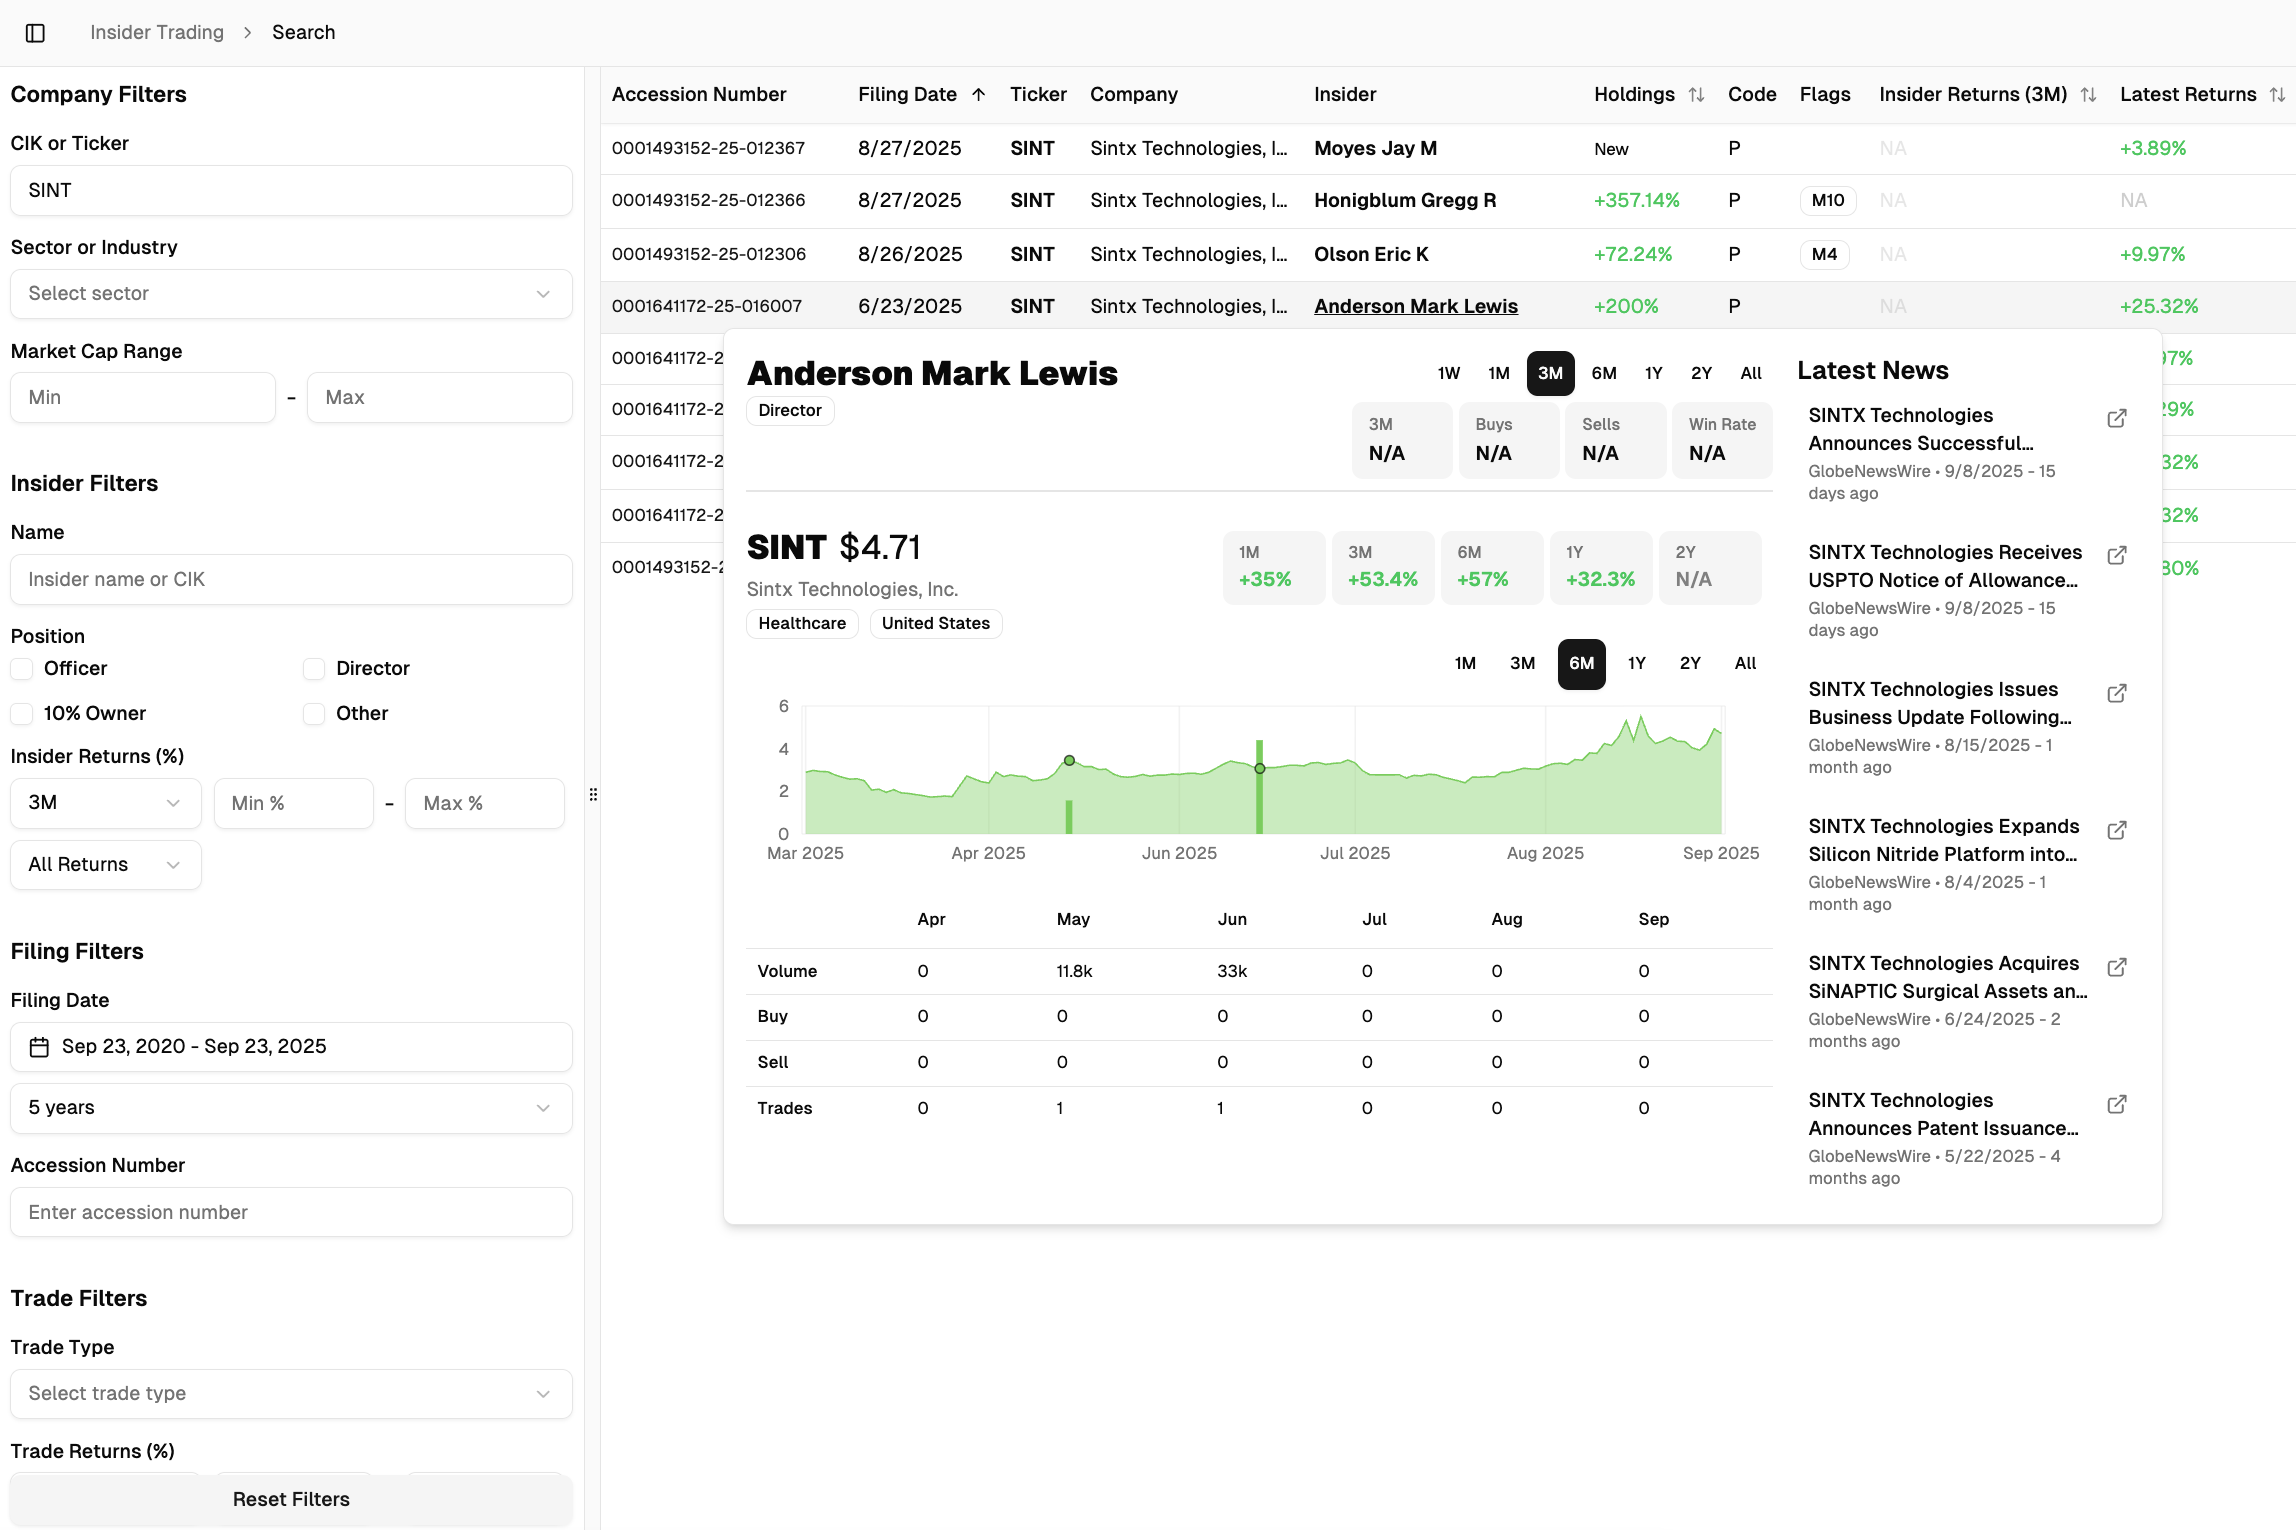Viewport: 2296px width, 1530px height.
Task: Click the M4 flag badge
Action: (x=1824, y=255)
